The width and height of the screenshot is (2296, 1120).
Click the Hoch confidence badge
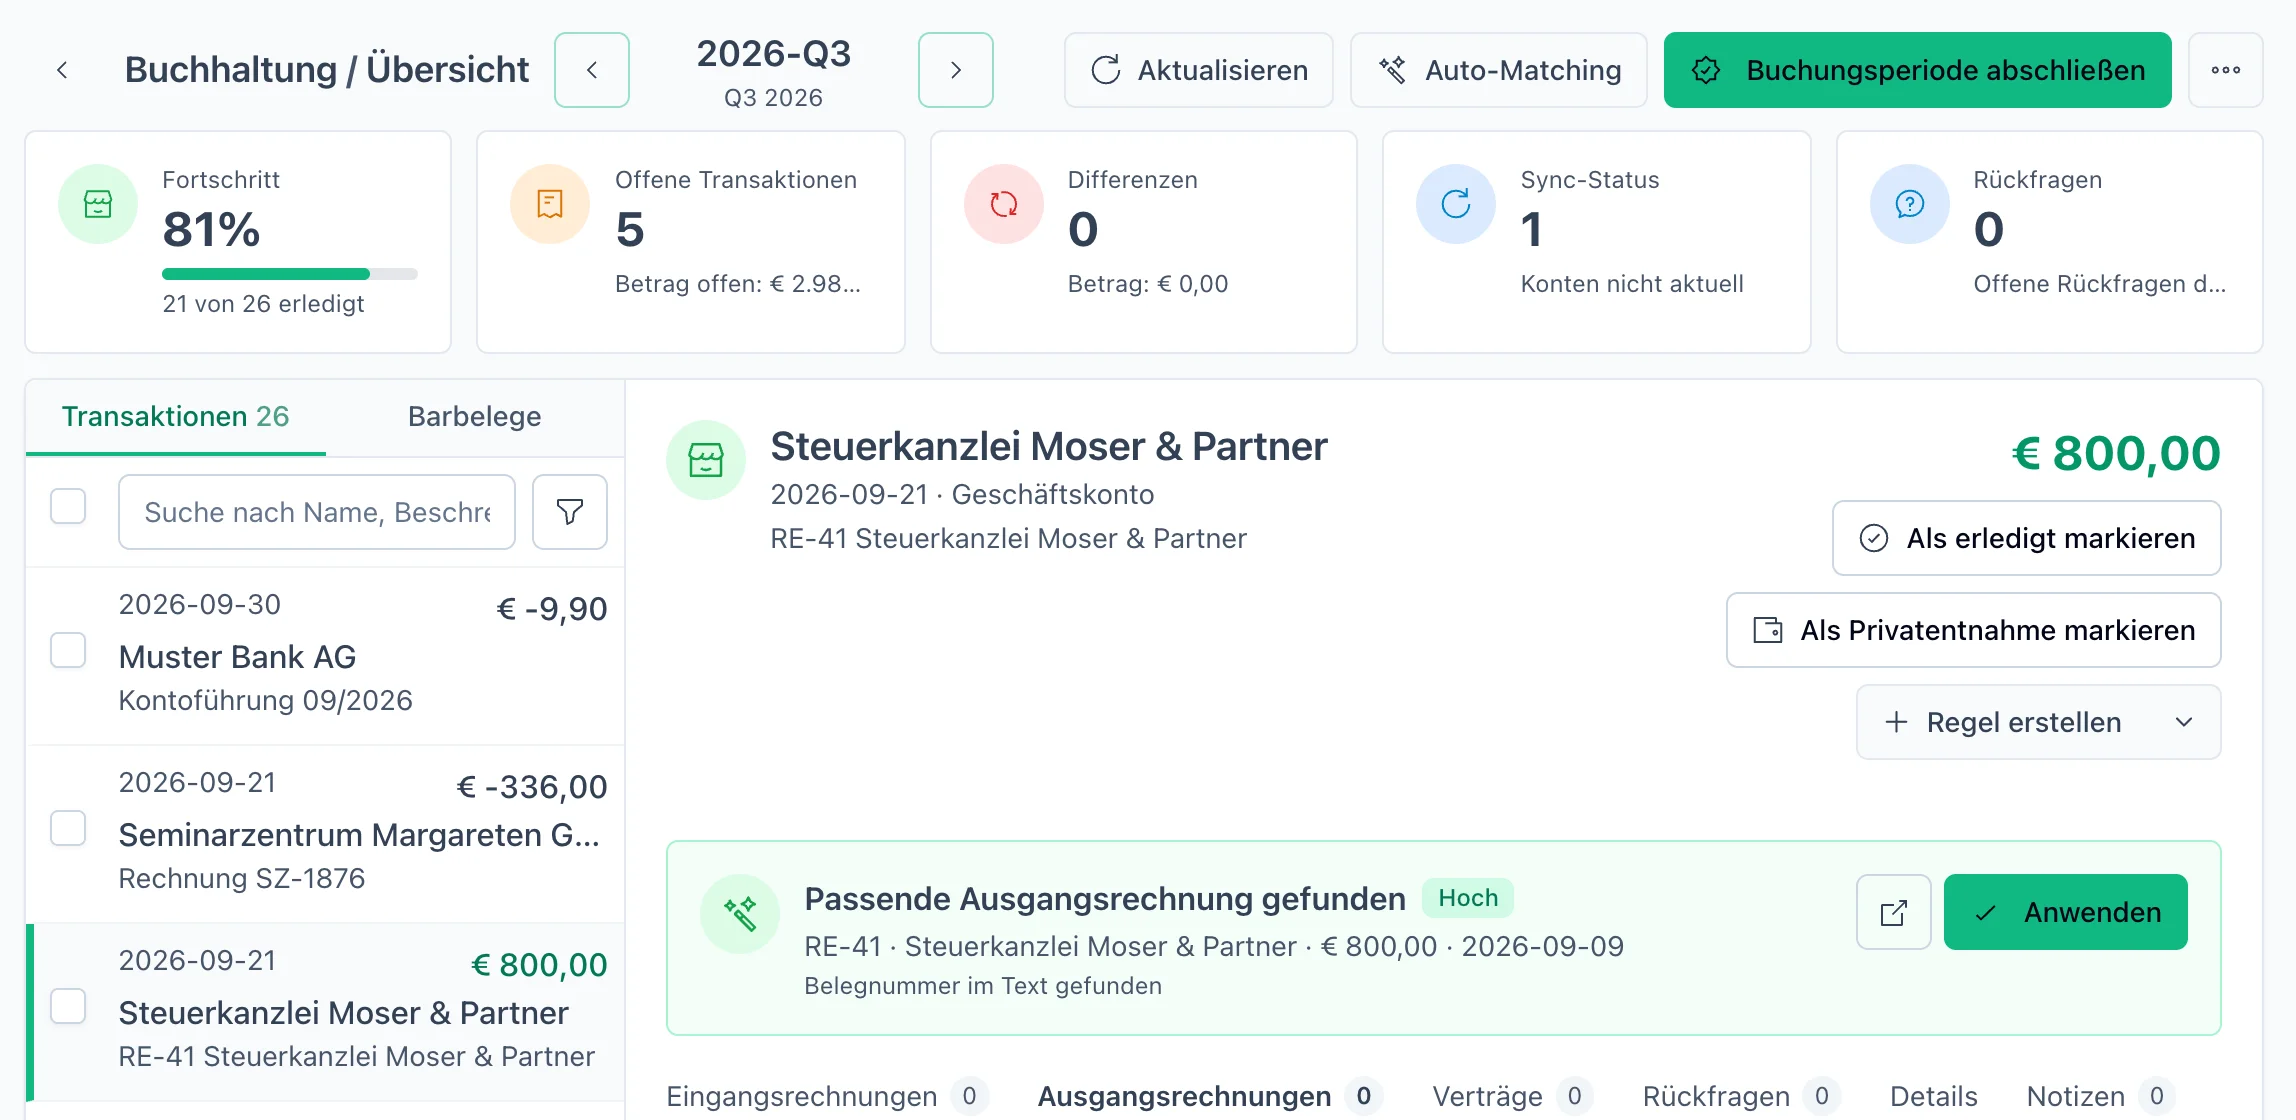[x=1468, y=898]
